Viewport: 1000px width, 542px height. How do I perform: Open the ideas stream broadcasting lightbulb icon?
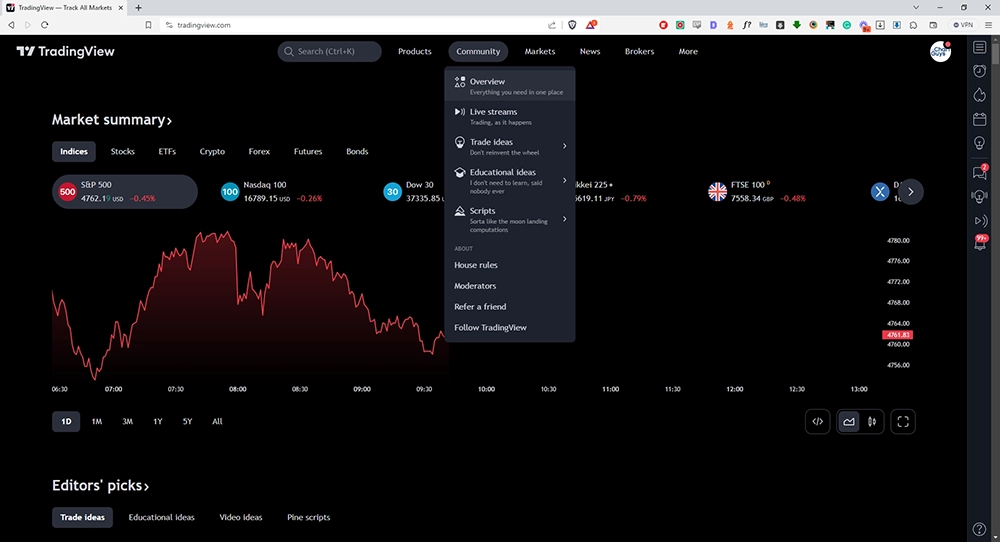coord(980,196)
